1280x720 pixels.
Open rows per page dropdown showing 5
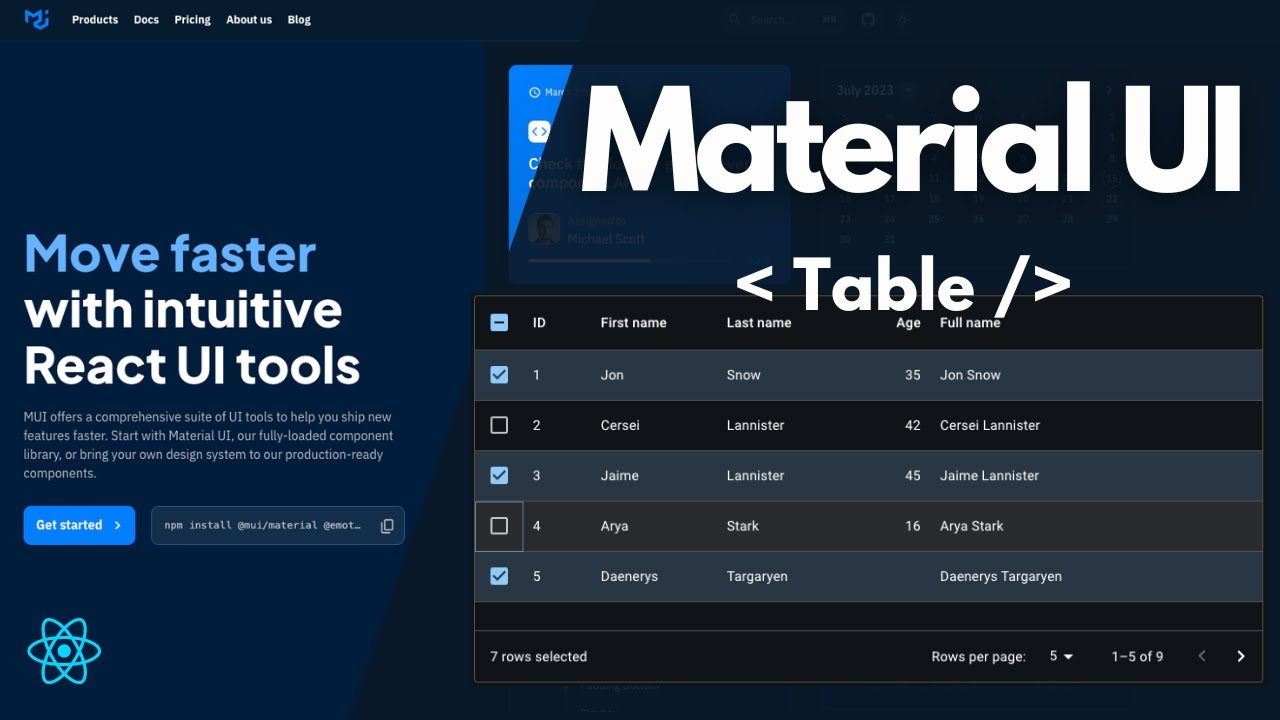click(x=1061, y=656)
